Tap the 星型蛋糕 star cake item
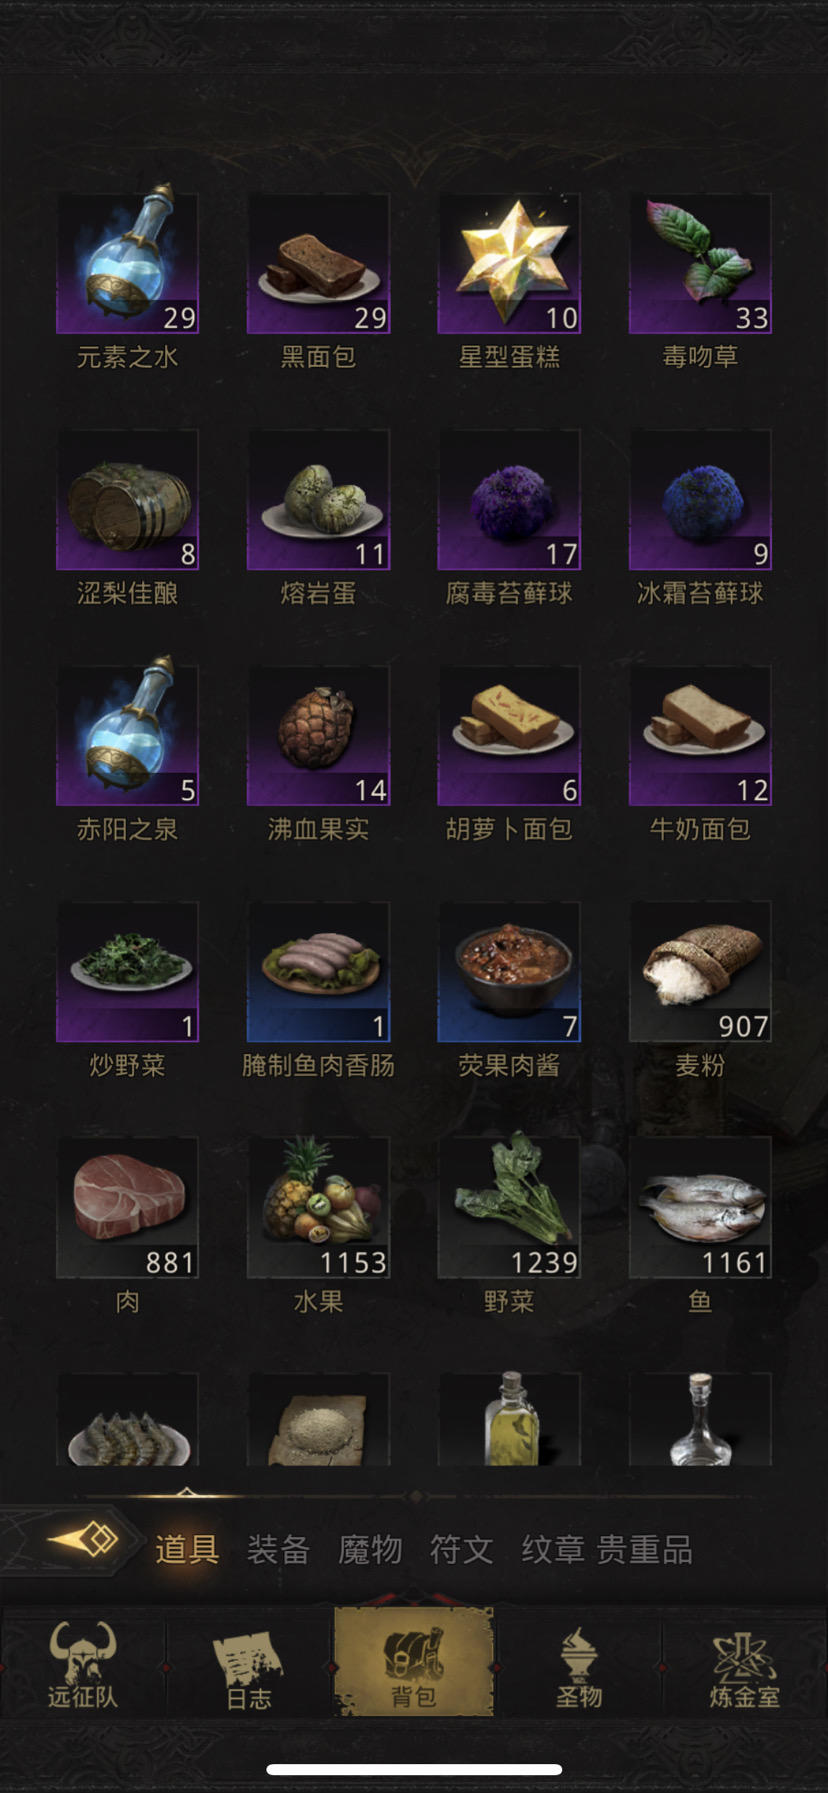The width and height of the screenshot is (828, 1793). click(509, 264)
